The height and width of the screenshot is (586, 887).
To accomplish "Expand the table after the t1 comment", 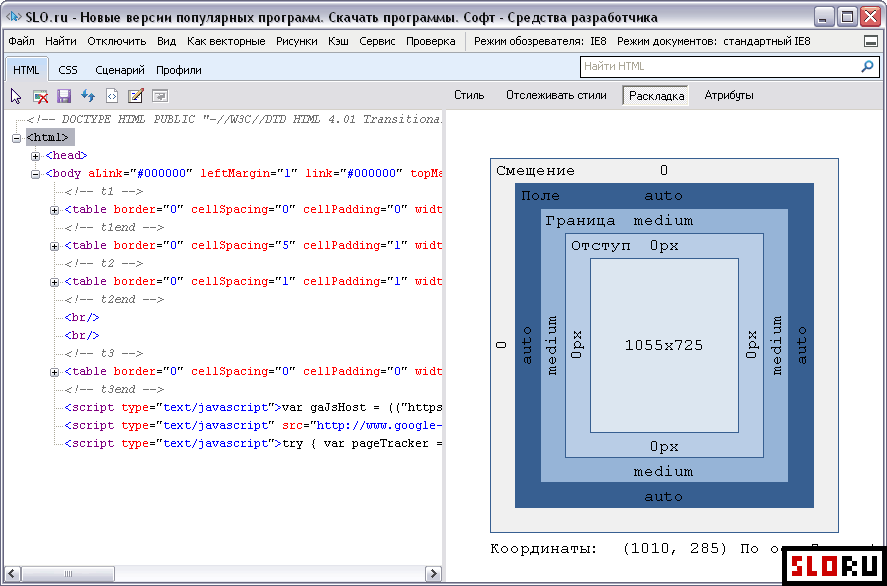I will tap(54, 210).
